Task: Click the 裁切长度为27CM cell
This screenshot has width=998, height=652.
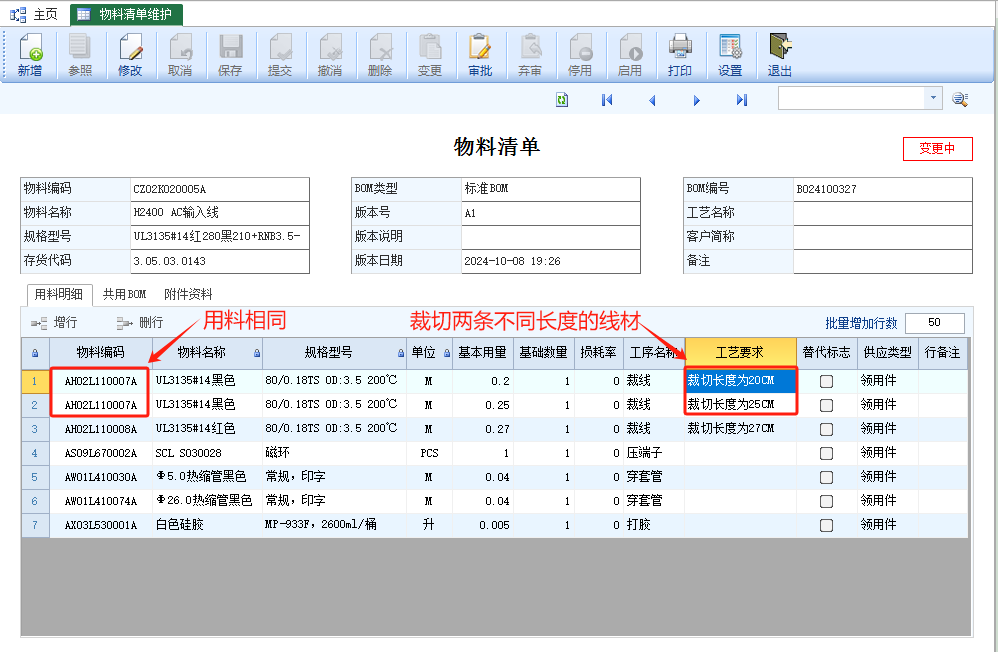Action: click(x=740, y=429)
